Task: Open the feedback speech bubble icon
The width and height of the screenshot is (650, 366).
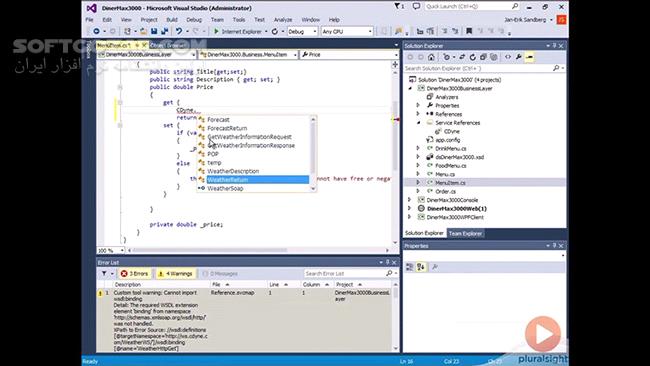Action: pyautogui.click(x=416, y=6)
